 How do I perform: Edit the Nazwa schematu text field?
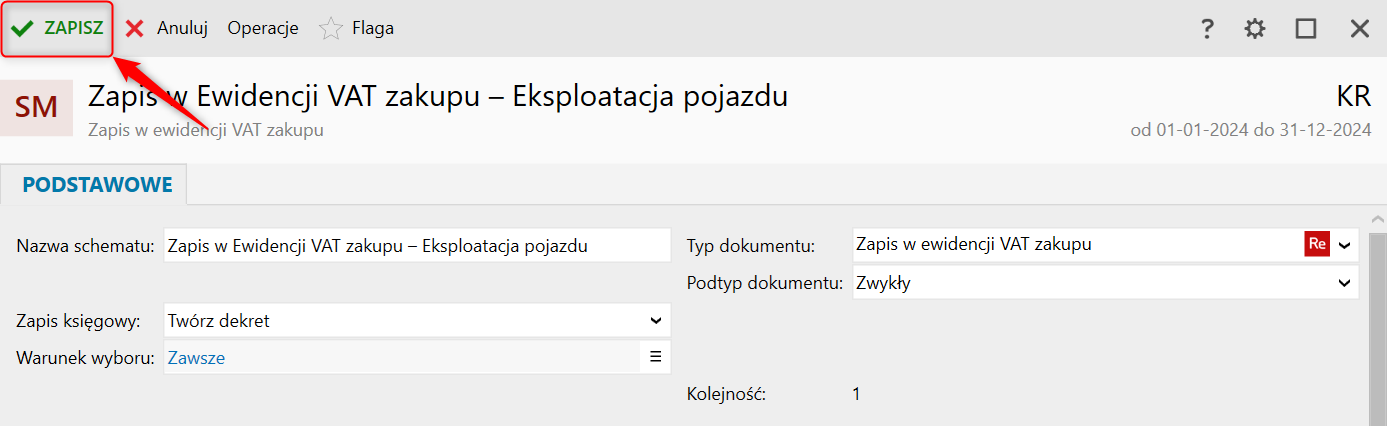coord(416,245)
